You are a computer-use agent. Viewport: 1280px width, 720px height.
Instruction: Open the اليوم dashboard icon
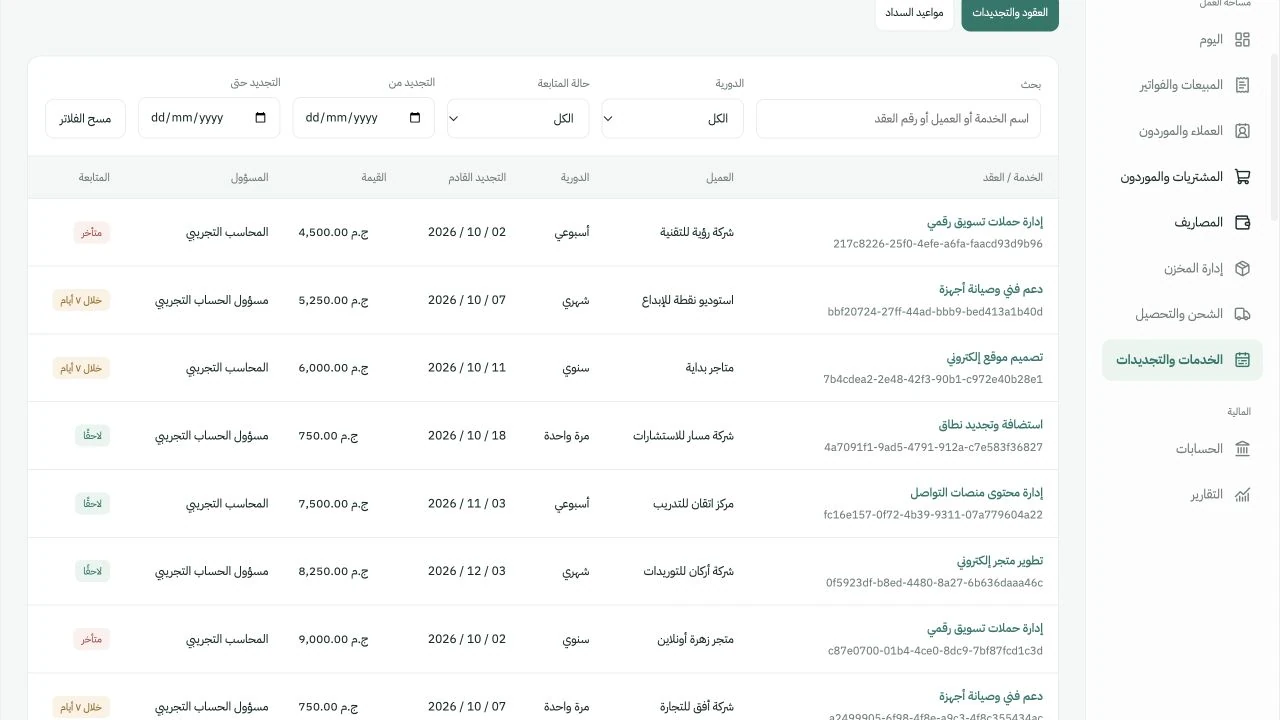tap(1242, 40)
